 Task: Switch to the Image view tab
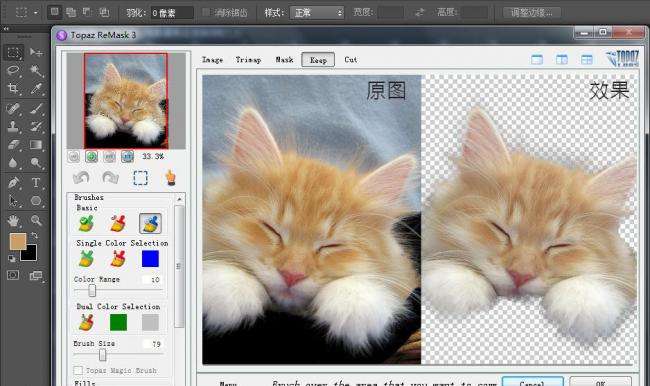212,60
